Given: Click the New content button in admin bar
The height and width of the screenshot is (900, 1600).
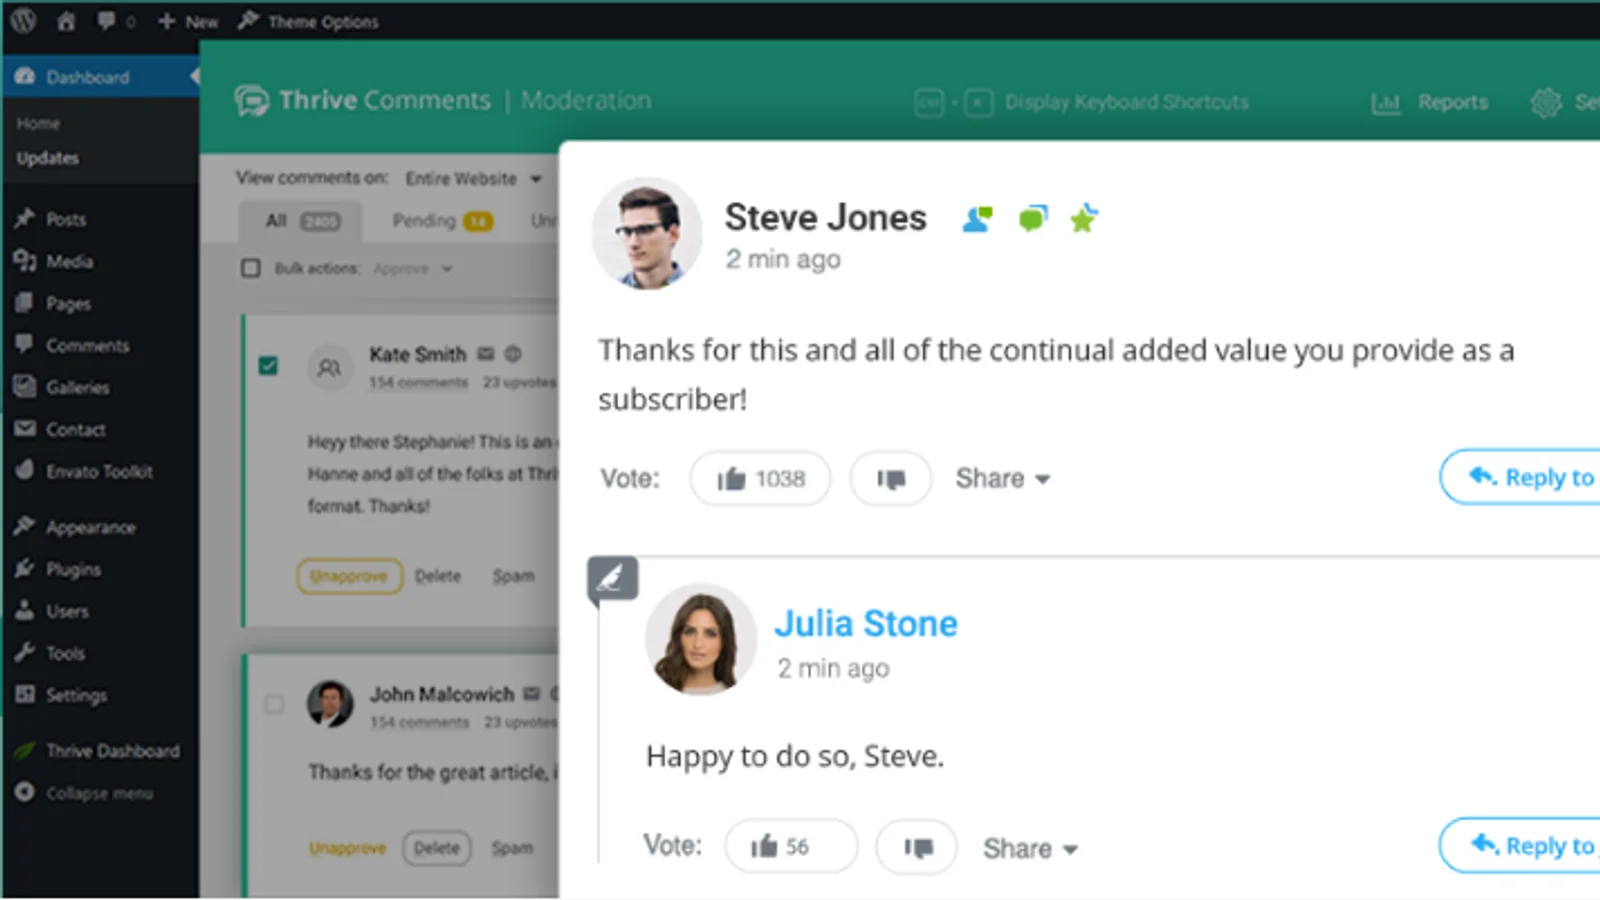Looking at the screenshot, I should tap(188, 21).
